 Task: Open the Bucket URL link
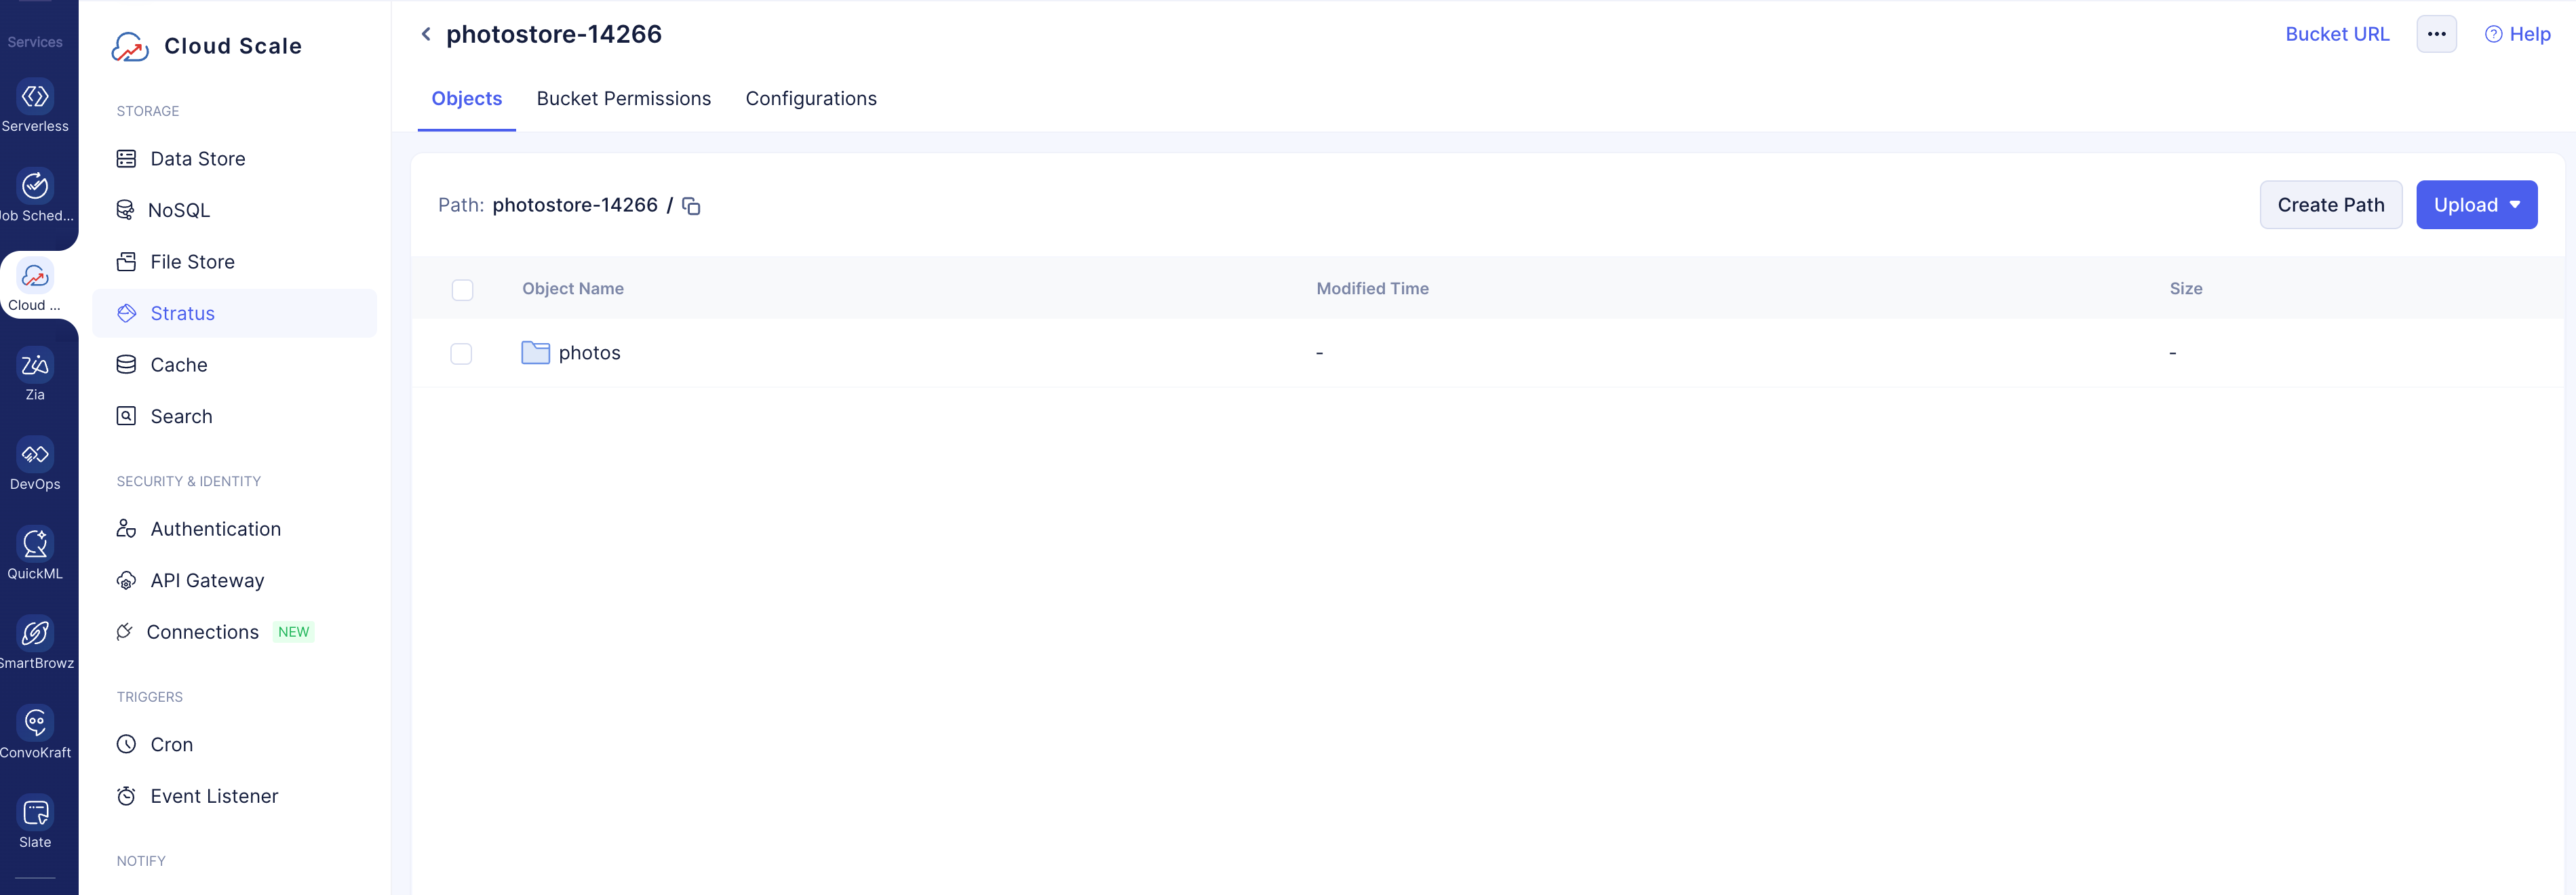pos(2336,34)
